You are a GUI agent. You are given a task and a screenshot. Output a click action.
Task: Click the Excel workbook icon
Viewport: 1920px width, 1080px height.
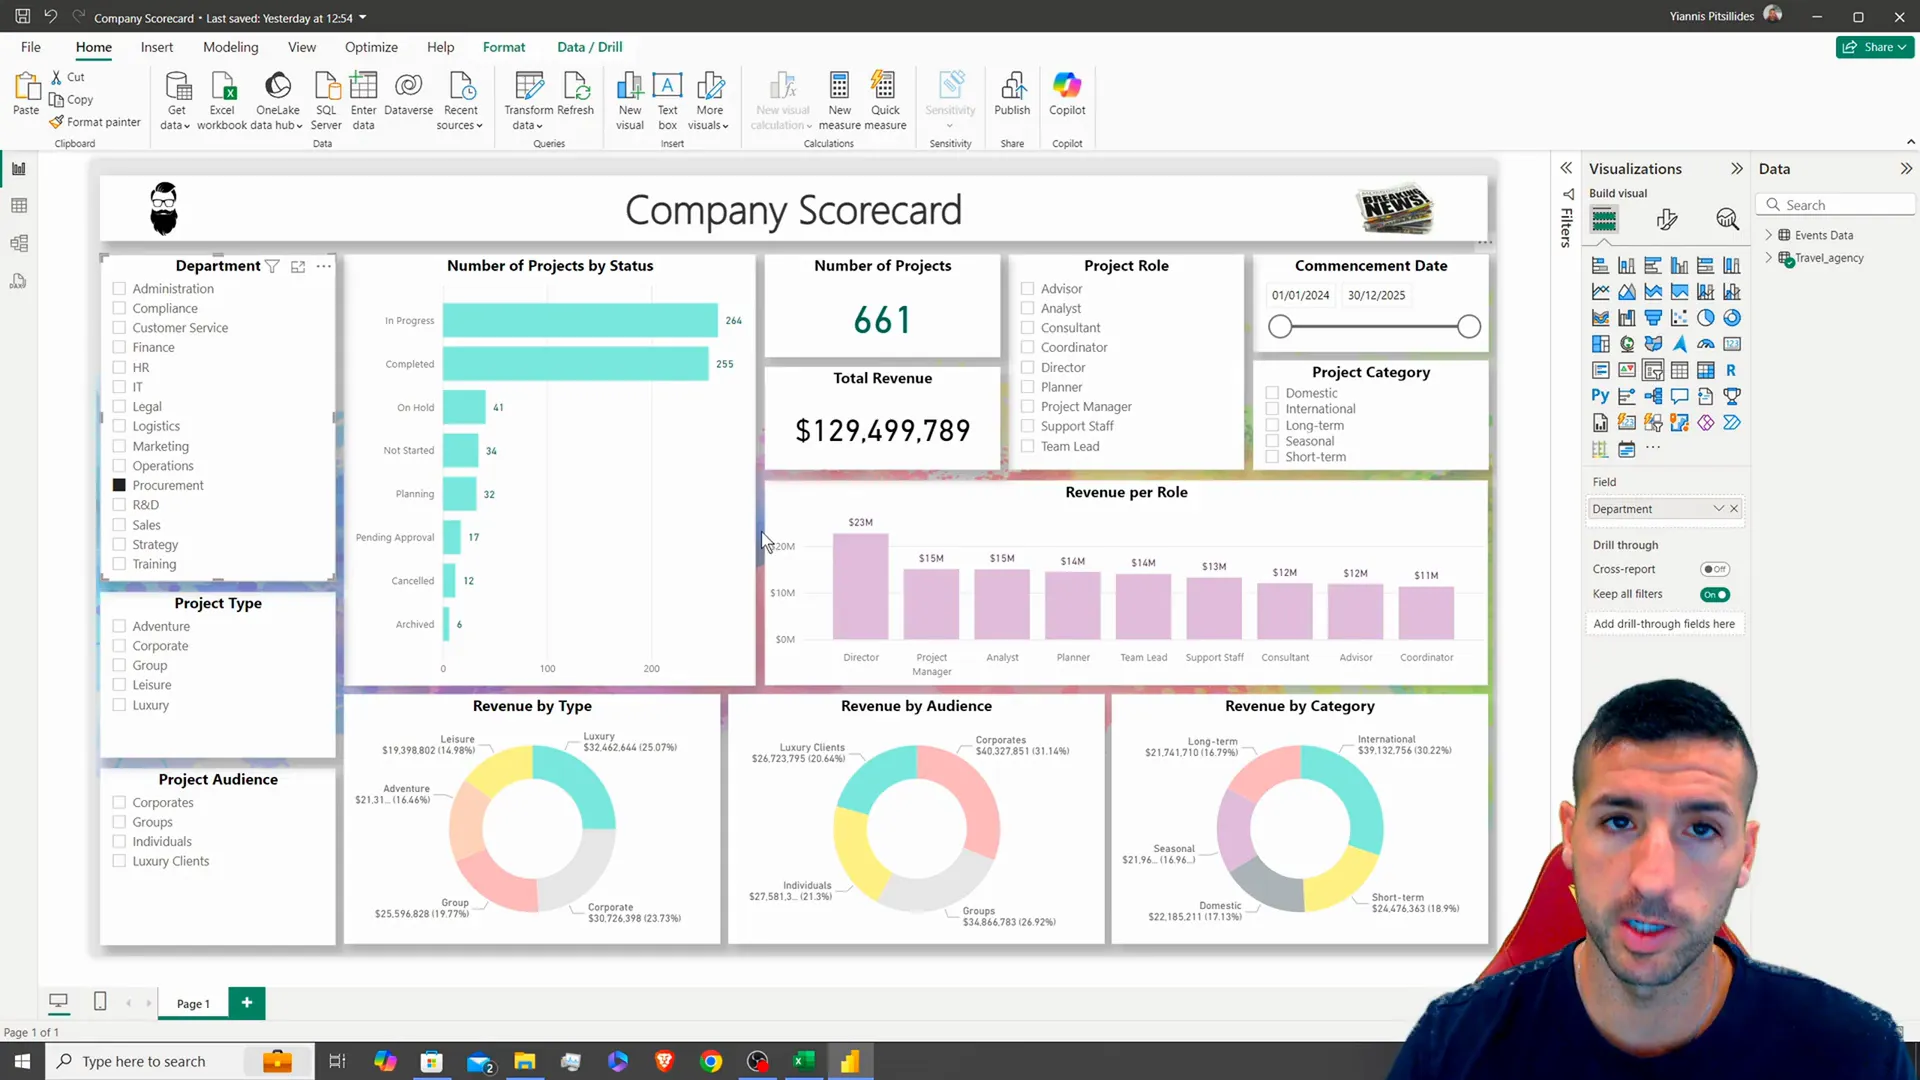pos(222,101)
